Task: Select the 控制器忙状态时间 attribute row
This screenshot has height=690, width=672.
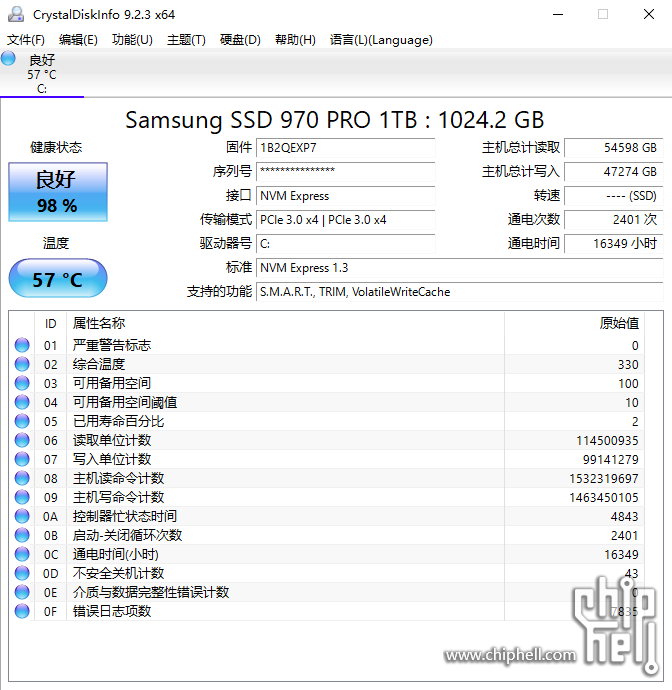Action: [327, 516]
